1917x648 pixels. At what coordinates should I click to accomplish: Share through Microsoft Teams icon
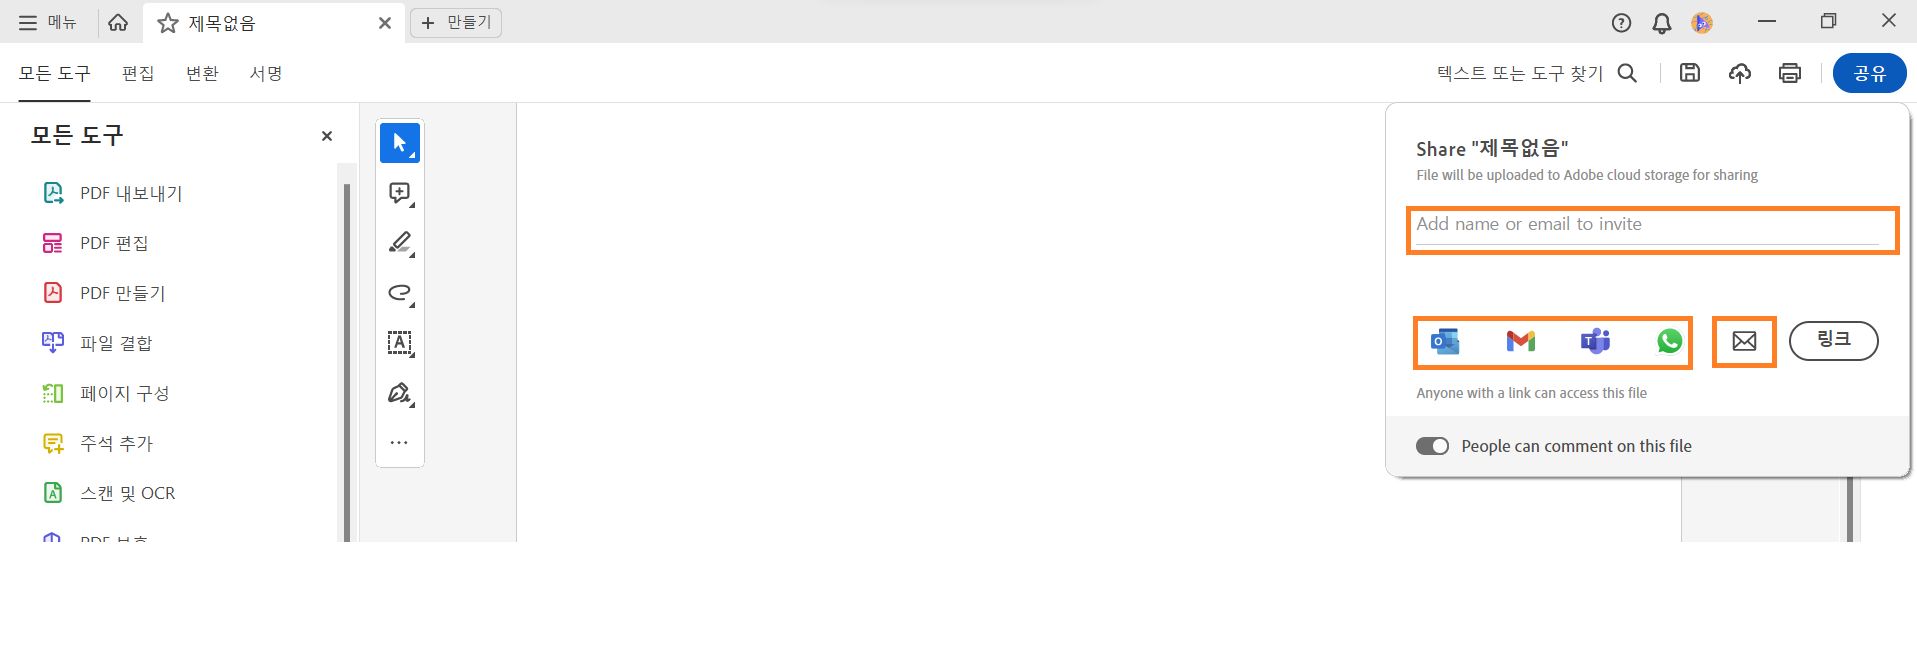coord(1595,341)
